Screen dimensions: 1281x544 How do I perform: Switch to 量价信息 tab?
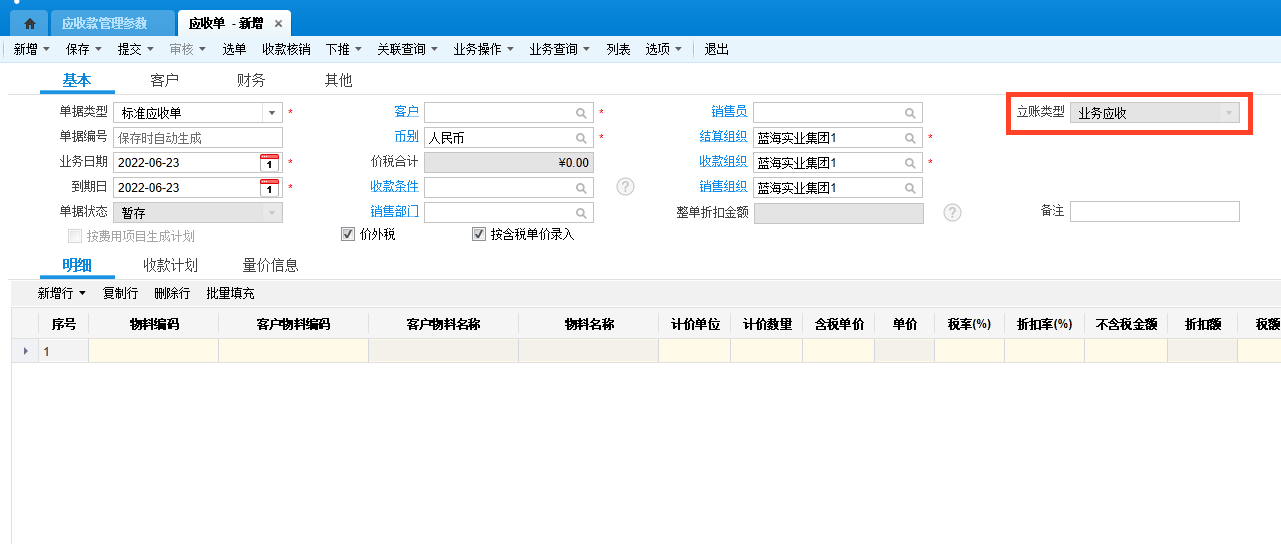270,265
